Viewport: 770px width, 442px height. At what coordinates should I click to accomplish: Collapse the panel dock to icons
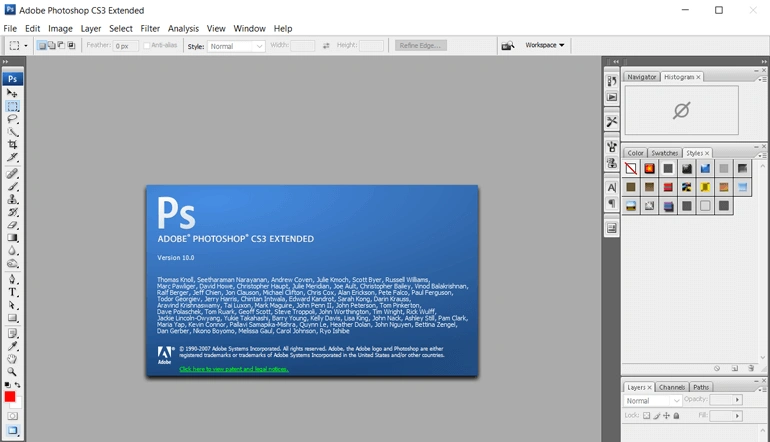[764, 62]
